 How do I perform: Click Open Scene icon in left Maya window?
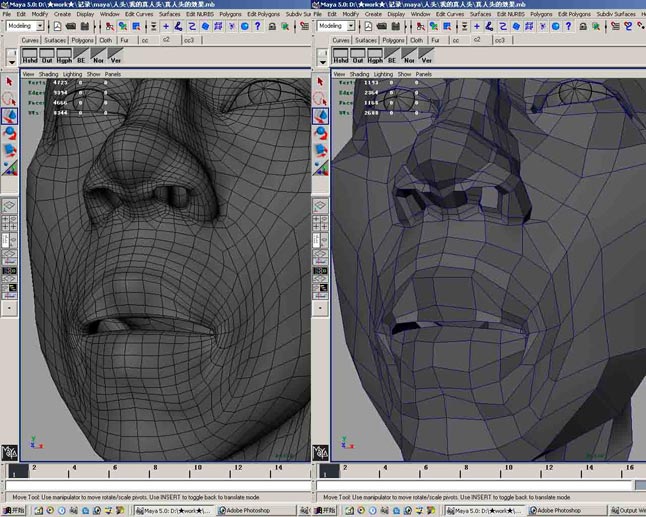tap(71, 26)
